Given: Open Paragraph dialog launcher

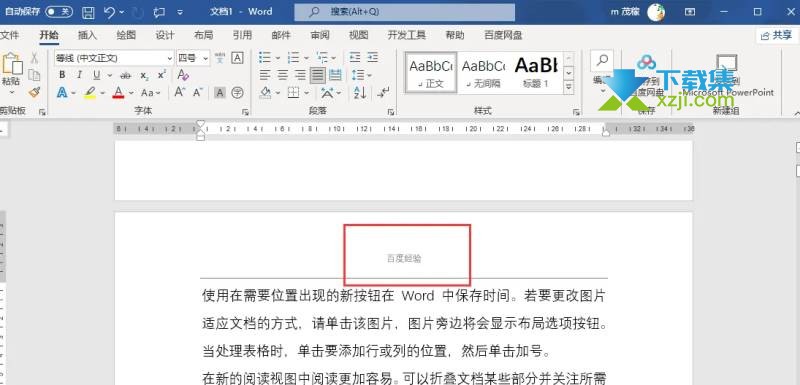Looking at the screenshot, I should click(390, 112).
